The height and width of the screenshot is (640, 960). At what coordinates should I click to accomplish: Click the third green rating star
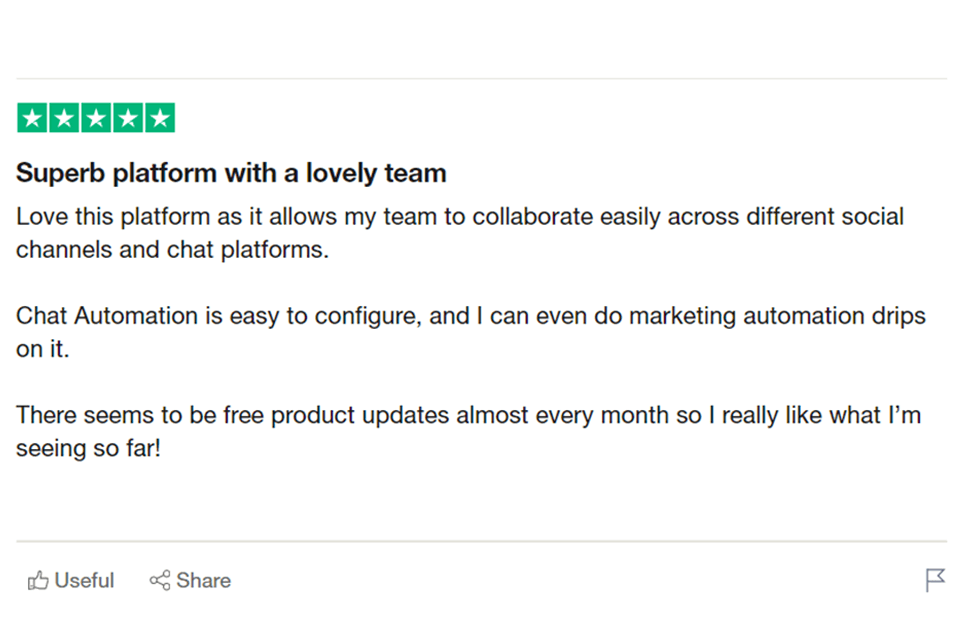click(x=96, y=118)
